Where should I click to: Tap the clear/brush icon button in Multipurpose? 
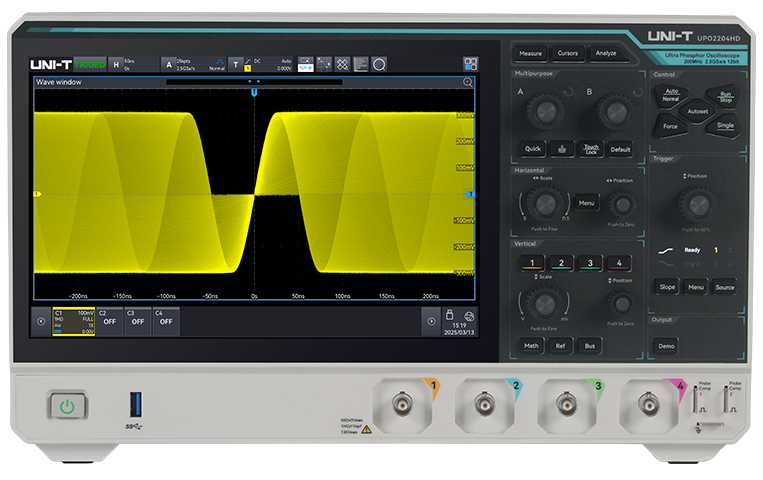(561, 149)
